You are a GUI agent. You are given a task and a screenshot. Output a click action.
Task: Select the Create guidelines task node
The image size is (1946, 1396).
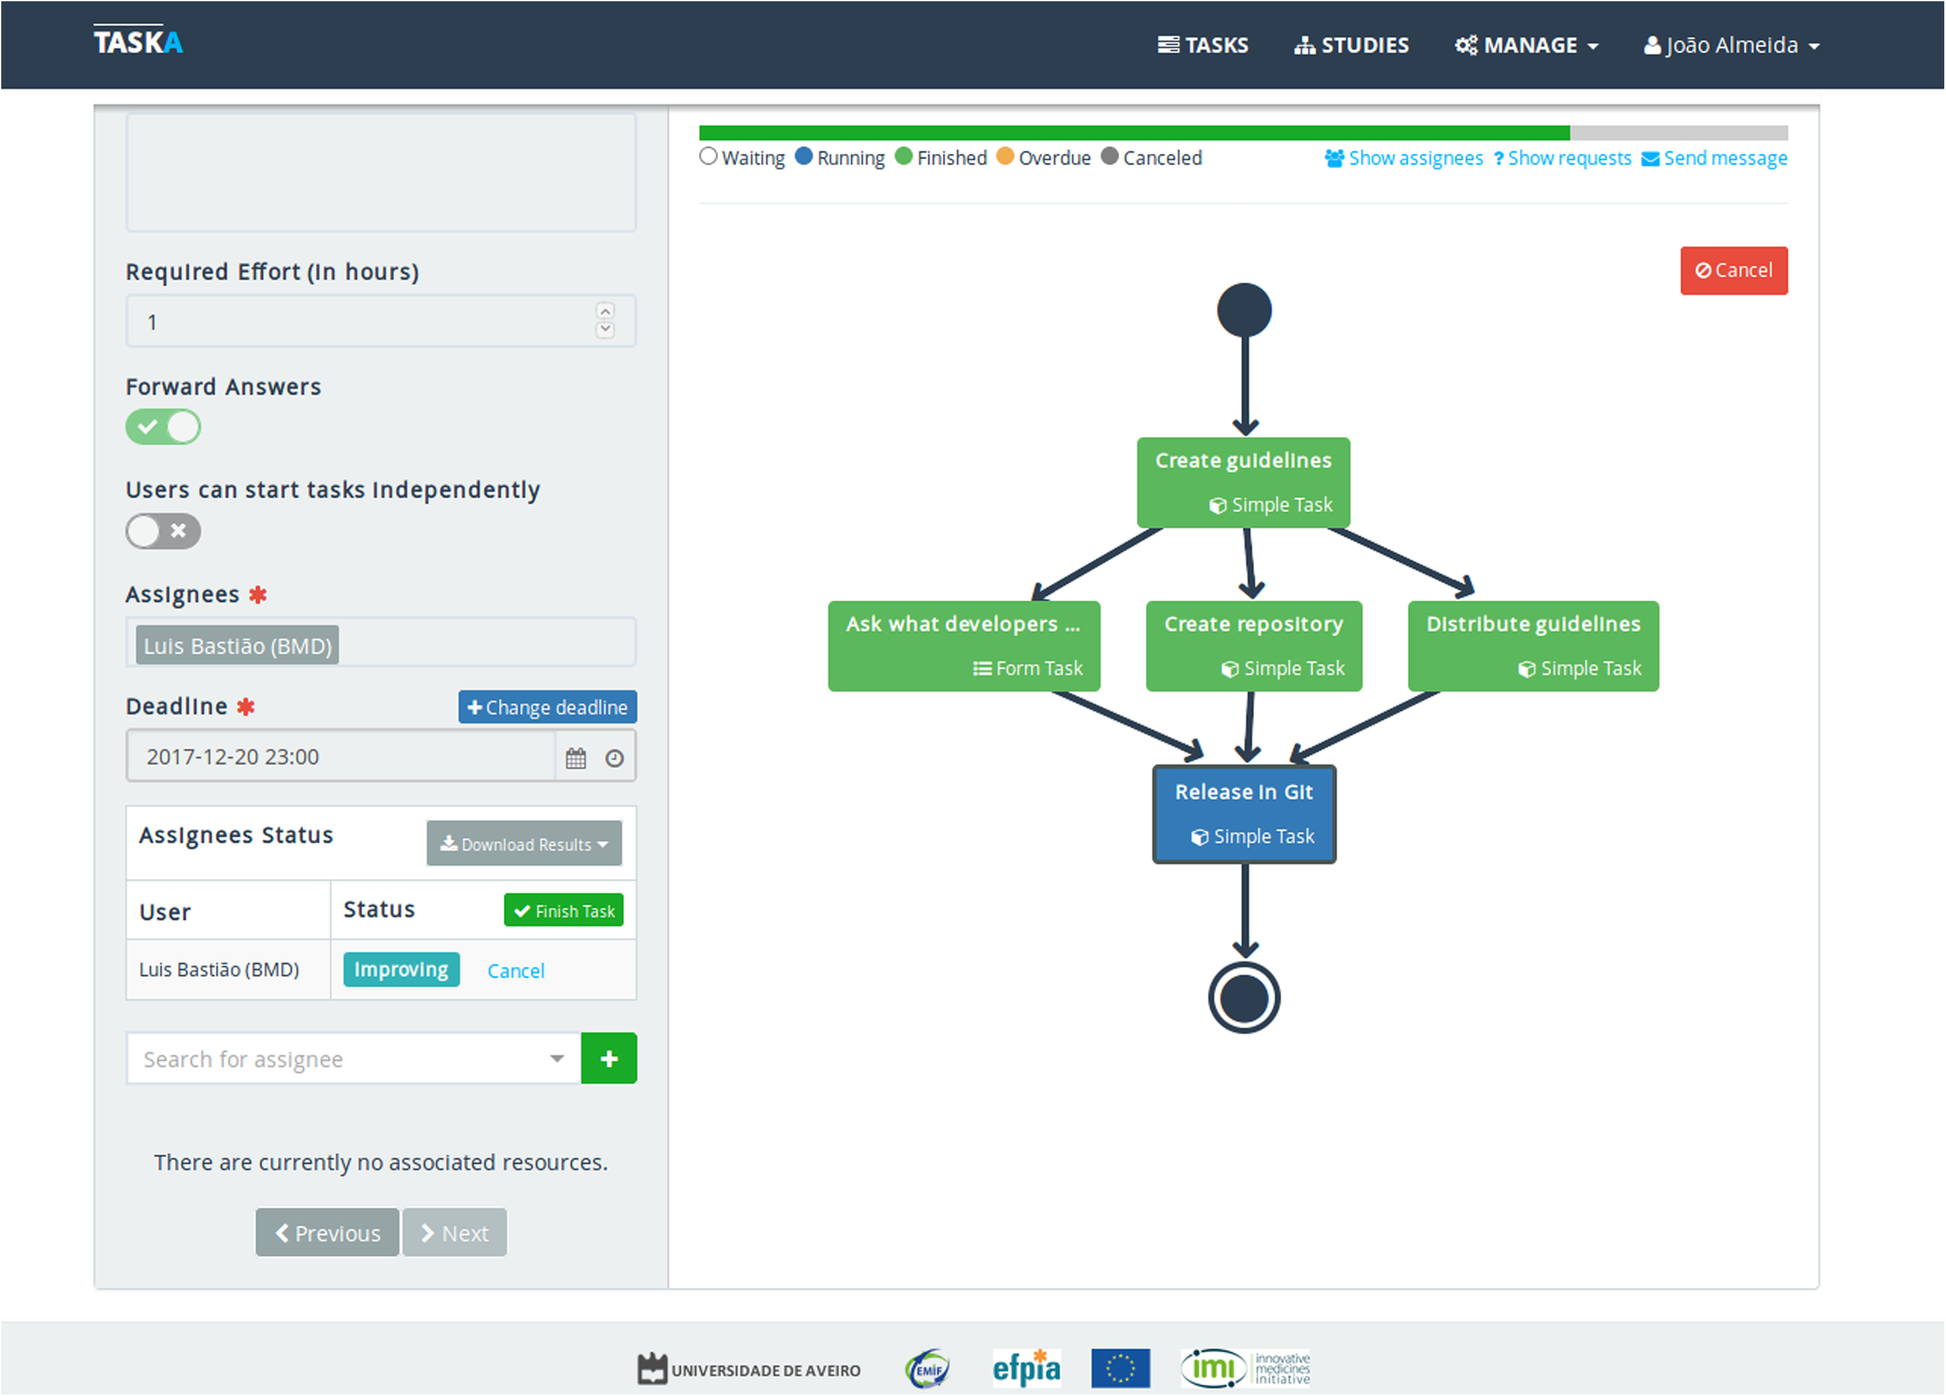(x=1243, y=482)
